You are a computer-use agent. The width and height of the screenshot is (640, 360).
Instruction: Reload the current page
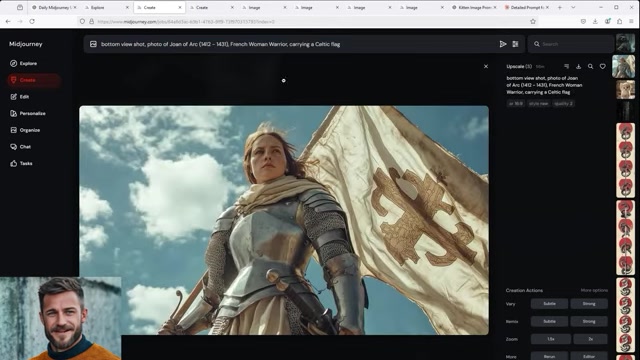tap(32, 21)
